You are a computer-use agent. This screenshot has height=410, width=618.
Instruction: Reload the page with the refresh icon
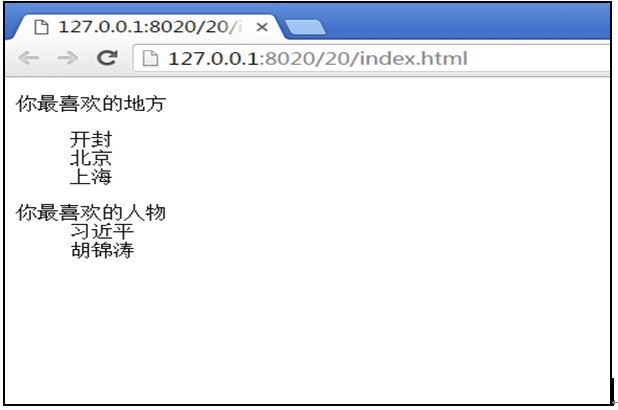coord(107,58)
